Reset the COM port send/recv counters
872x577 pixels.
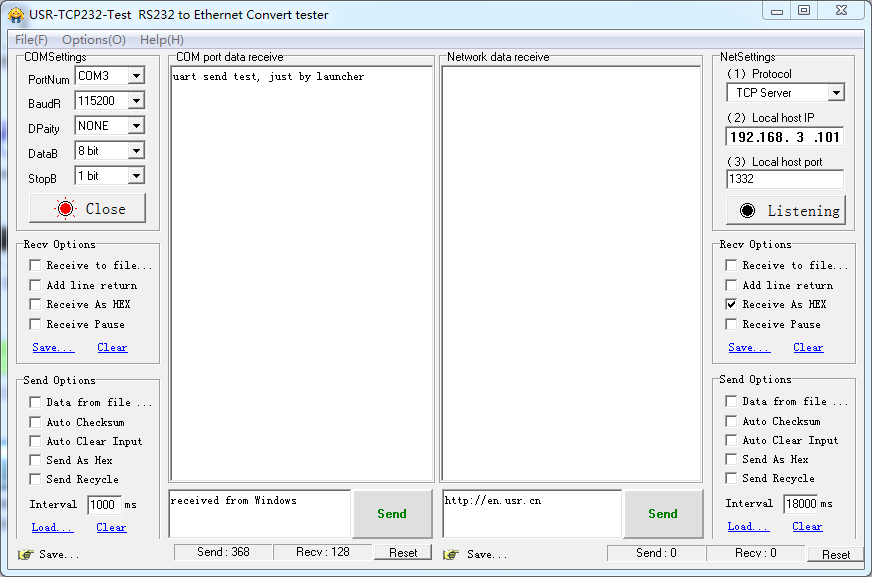pyautogui.click(x=403, y=553)
